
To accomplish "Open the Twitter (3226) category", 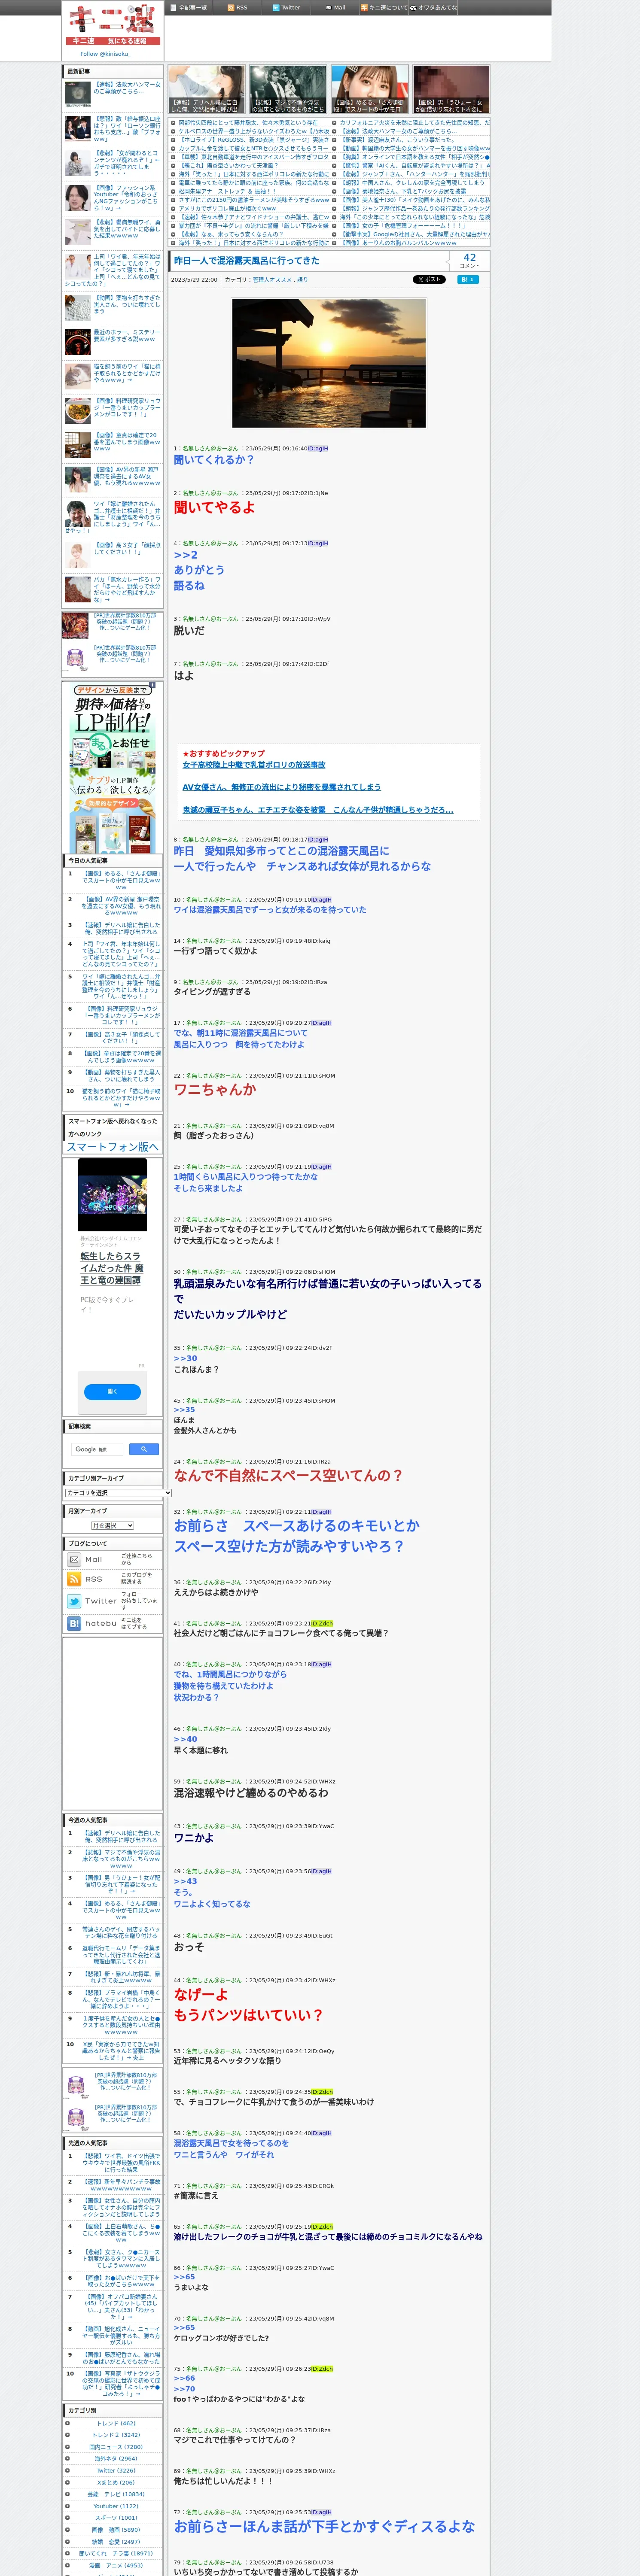I will 116,2471.
